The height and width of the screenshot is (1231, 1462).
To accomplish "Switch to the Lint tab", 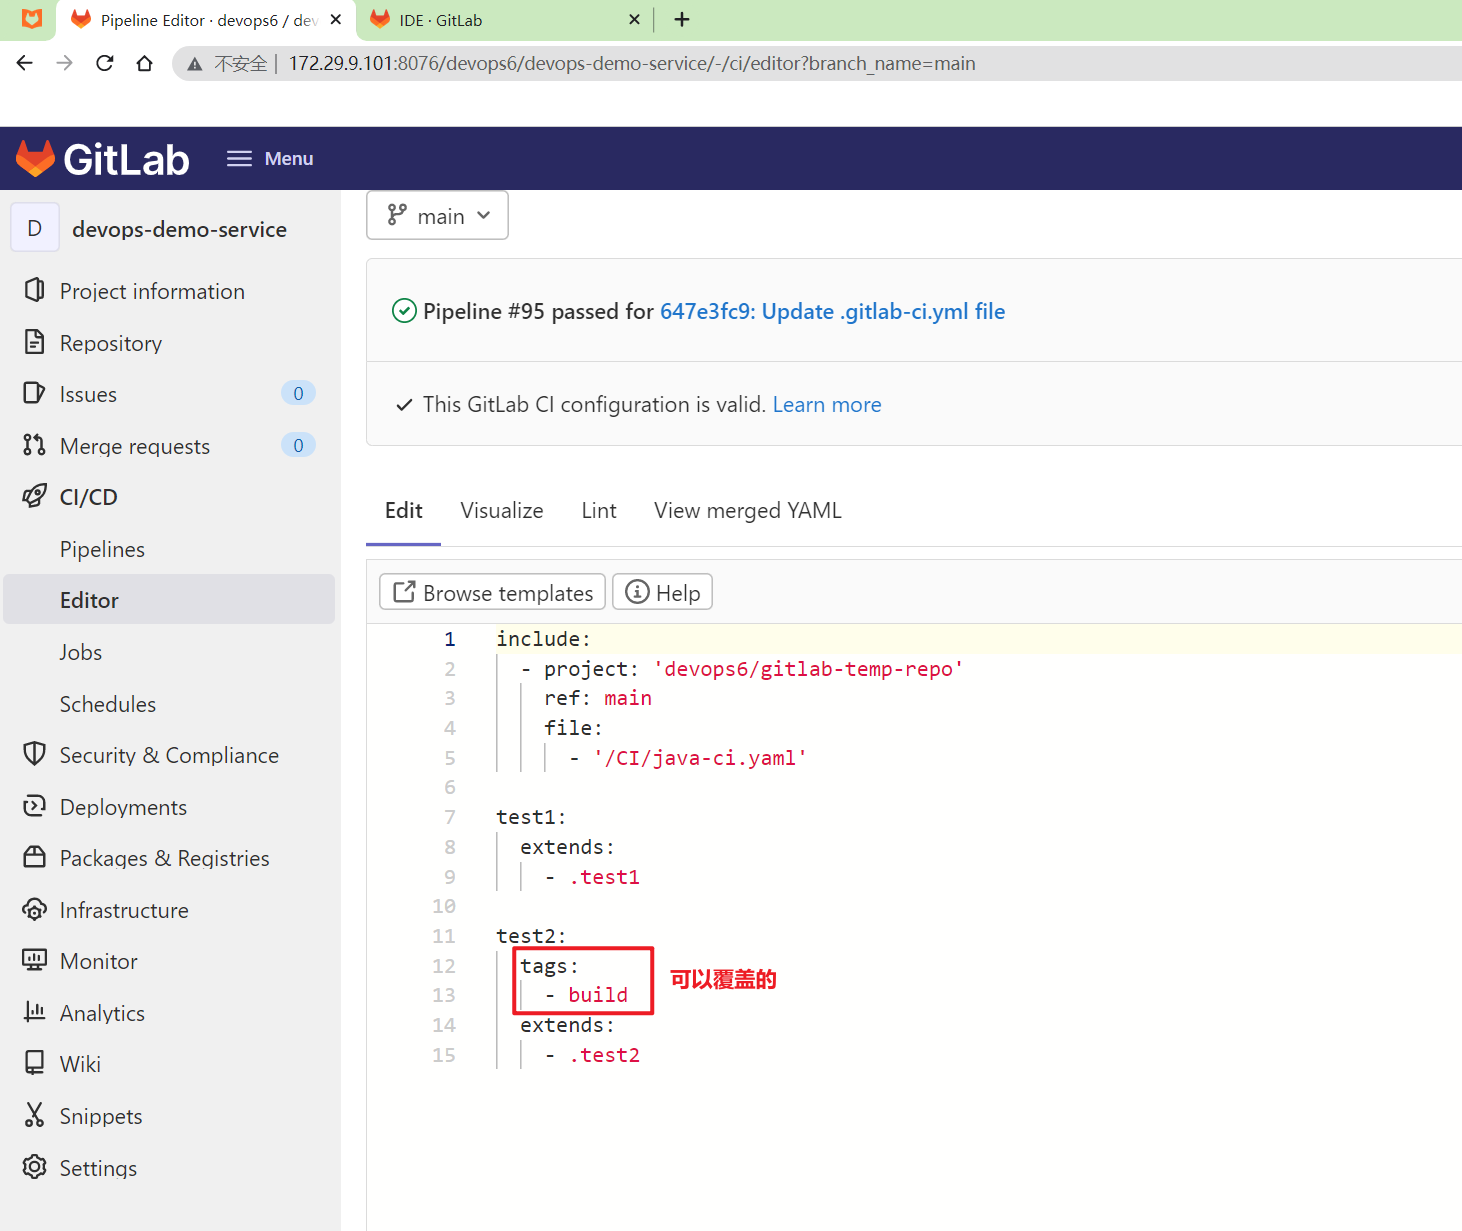I will (x=599, y=511).
